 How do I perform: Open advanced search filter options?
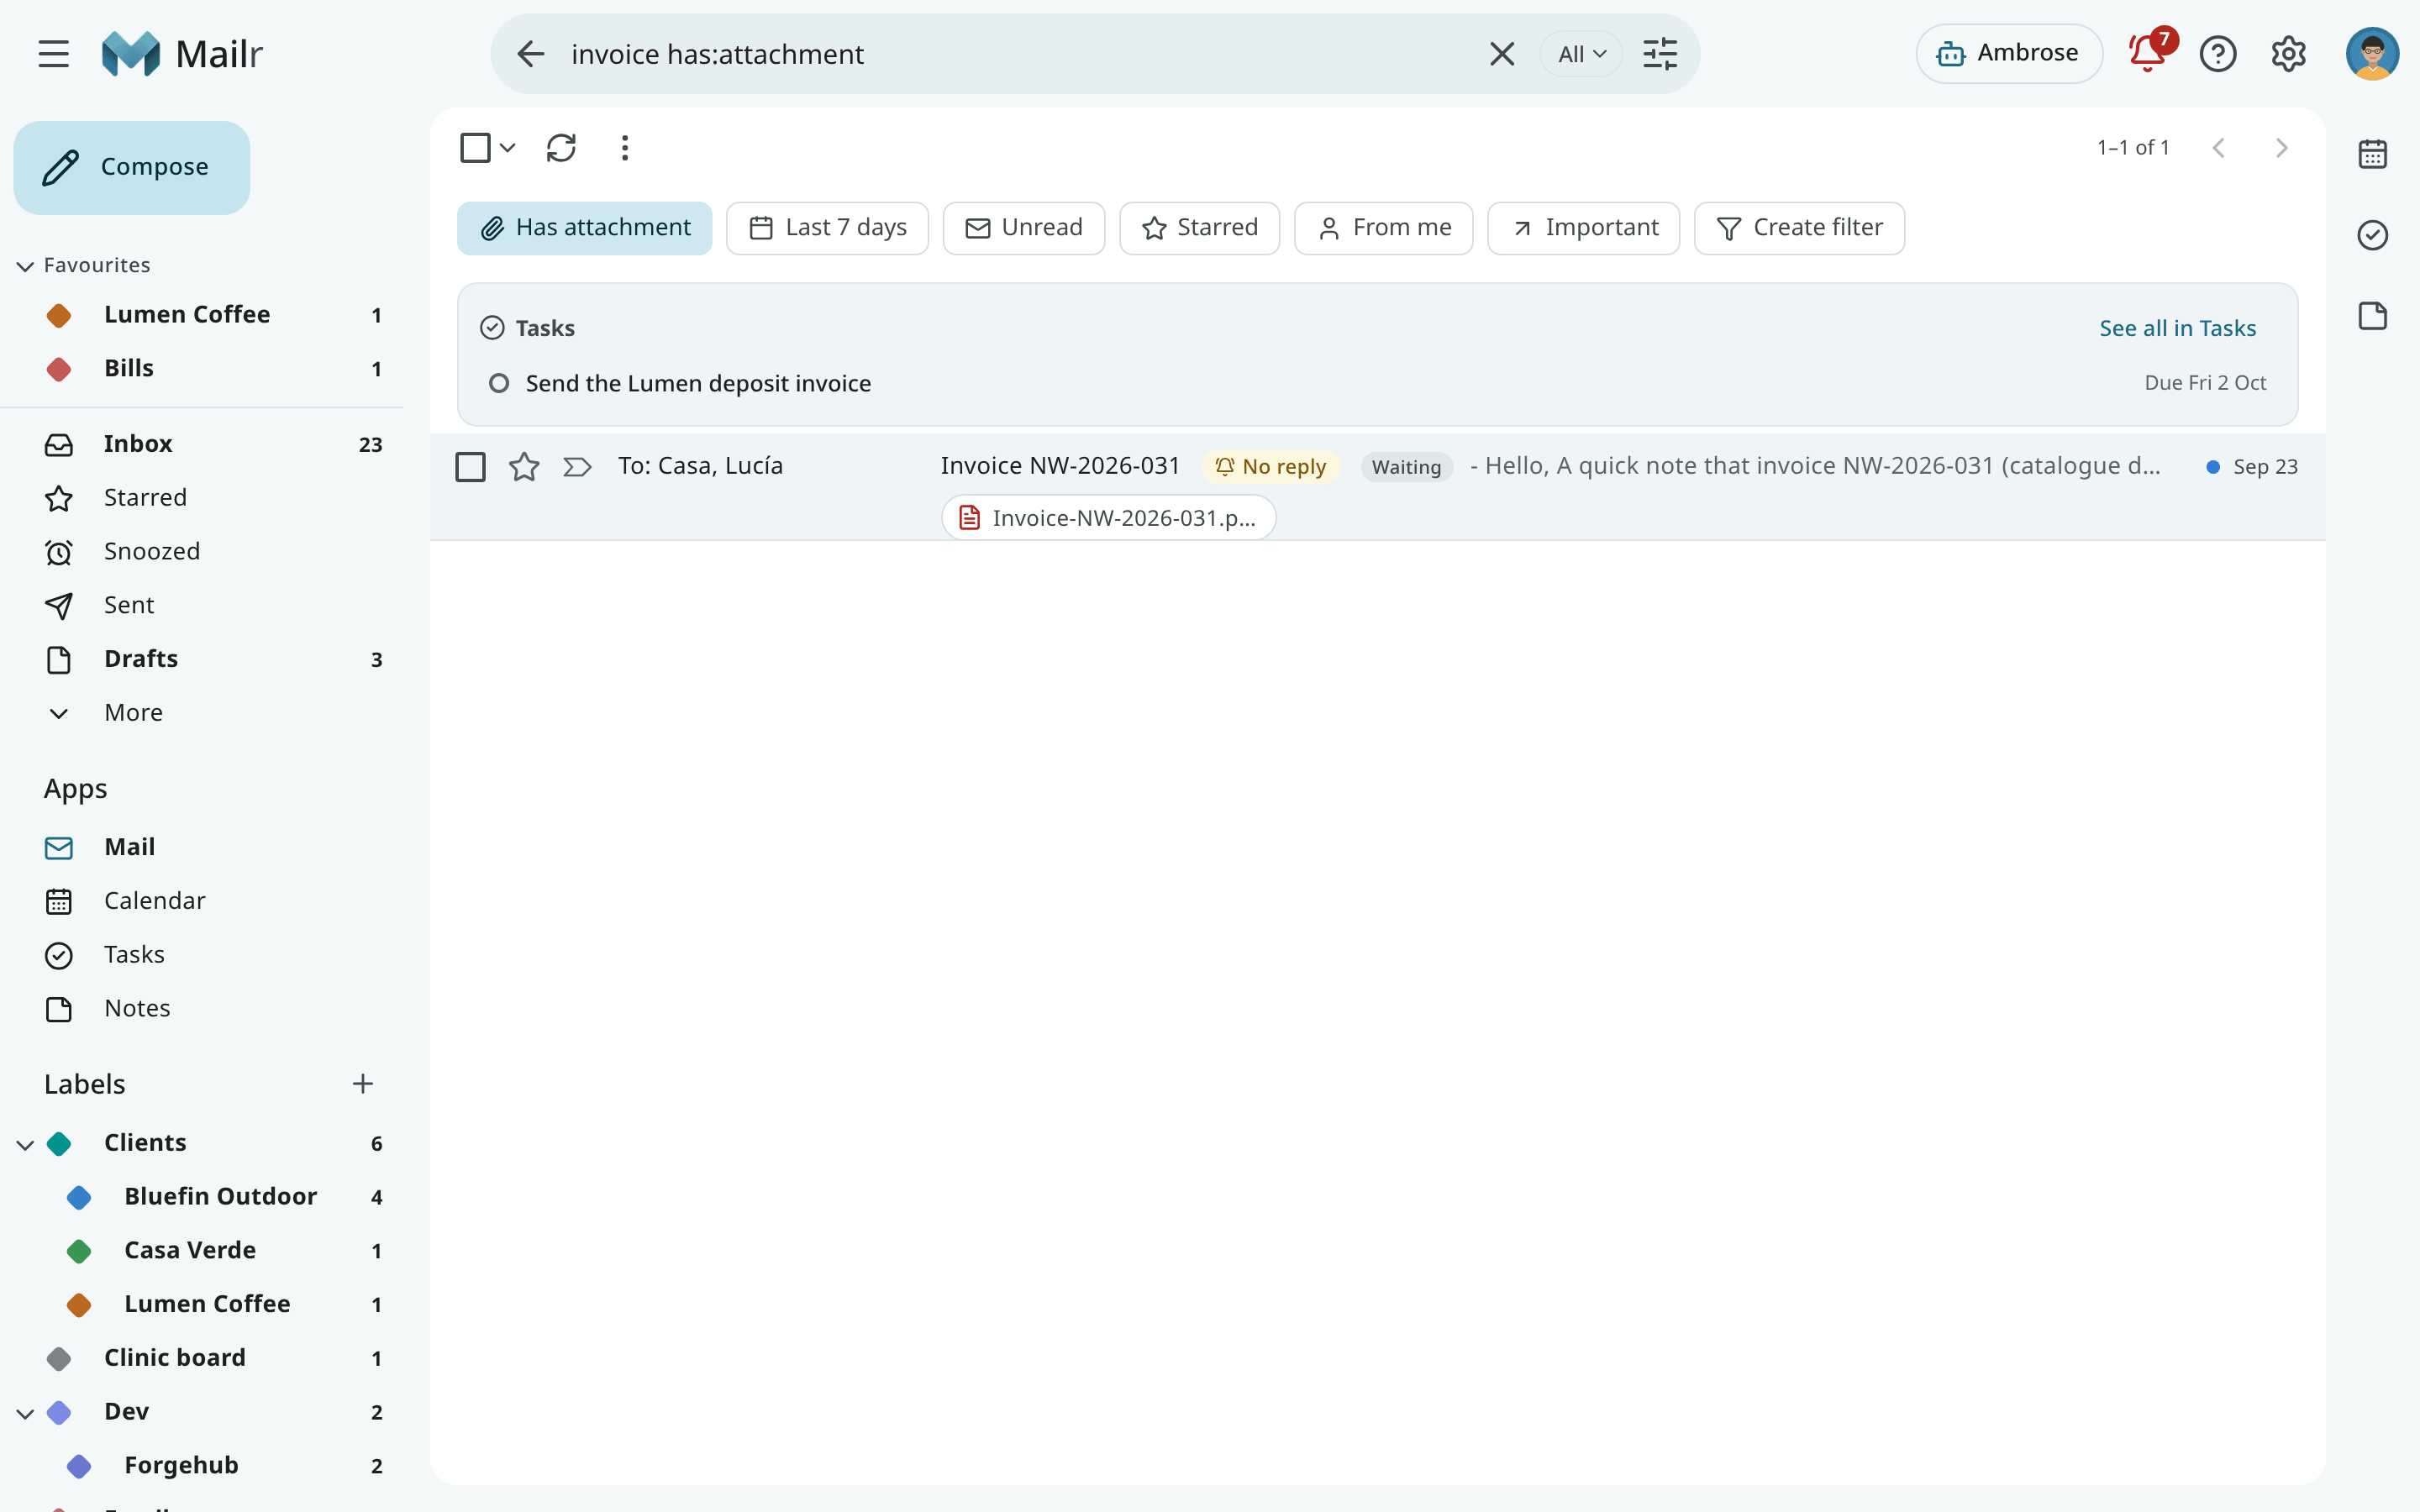pos(1660,54)
